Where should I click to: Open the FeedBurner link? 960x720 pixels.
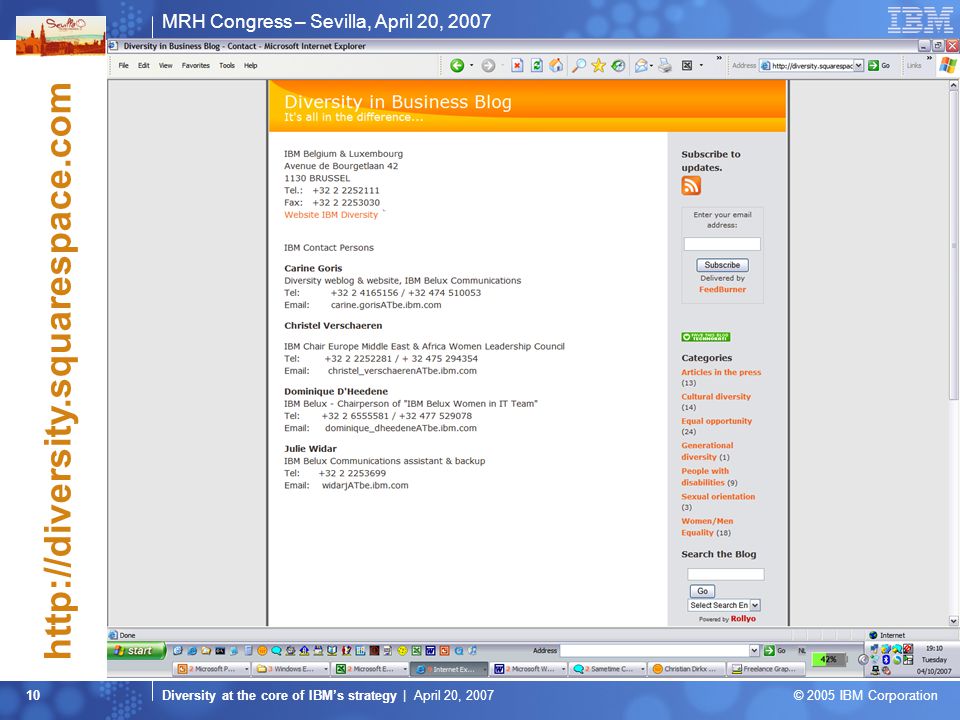722,290
